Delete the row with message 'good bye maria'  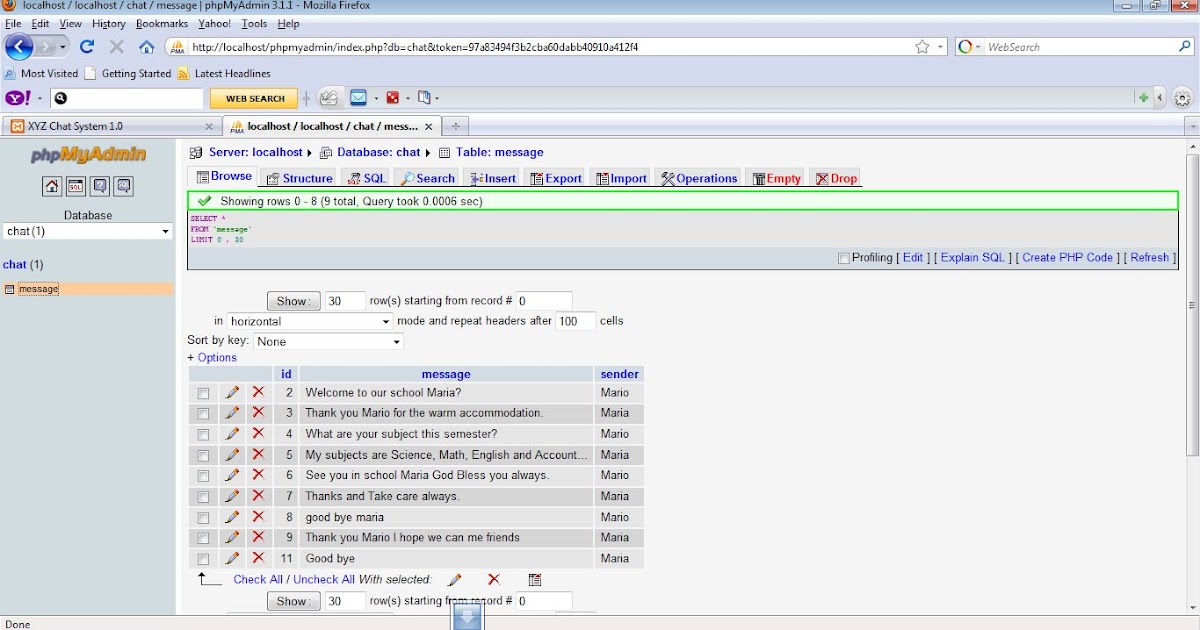point(258,517)
